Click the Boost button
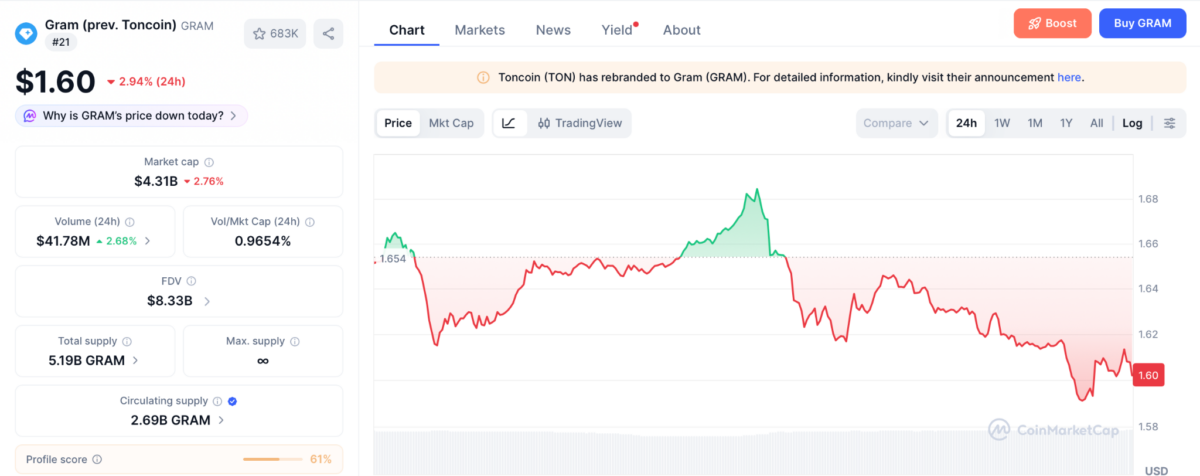Image resolution: width=1200 pixels, height=476 pixels. tap(1052, 23)
